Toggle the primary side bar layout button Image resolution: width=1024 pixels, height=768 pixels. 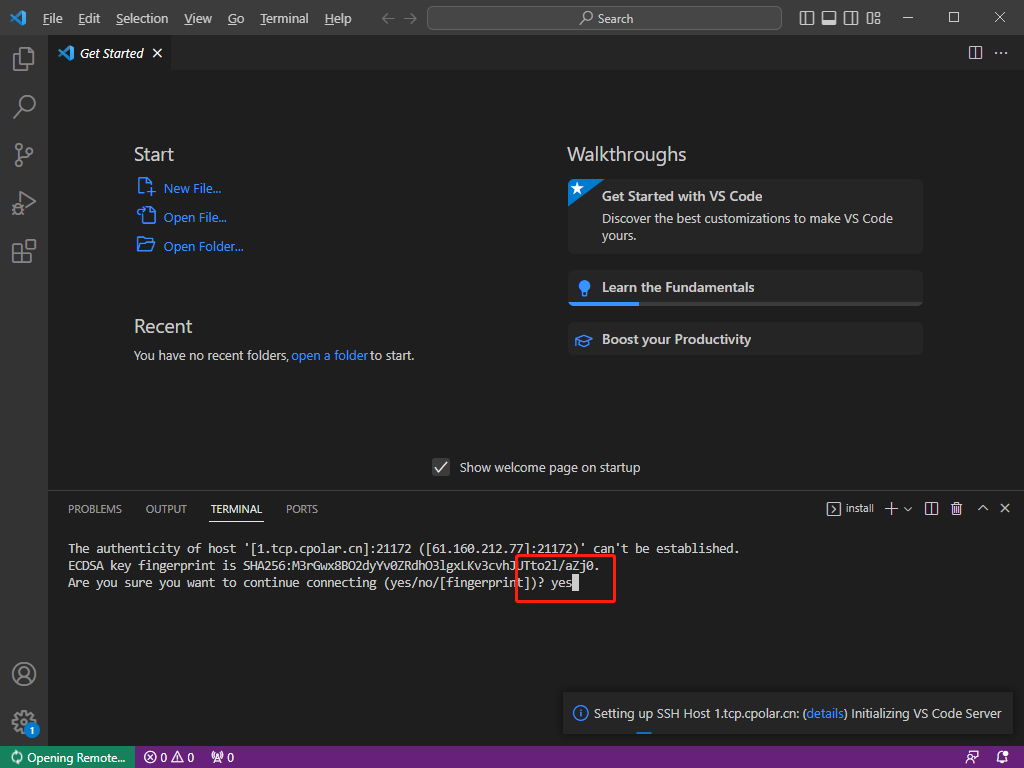pyautogui.click(x=807, y=18)
